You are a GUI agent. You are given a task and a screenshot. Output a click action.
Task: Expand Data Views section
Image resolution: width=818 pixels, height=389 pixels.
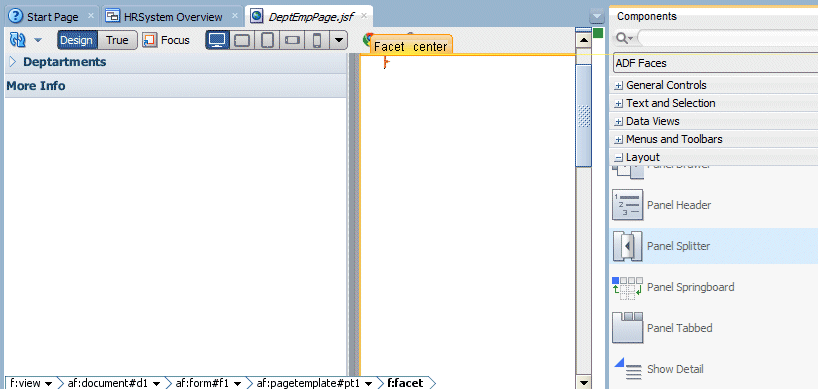point(619,122)
